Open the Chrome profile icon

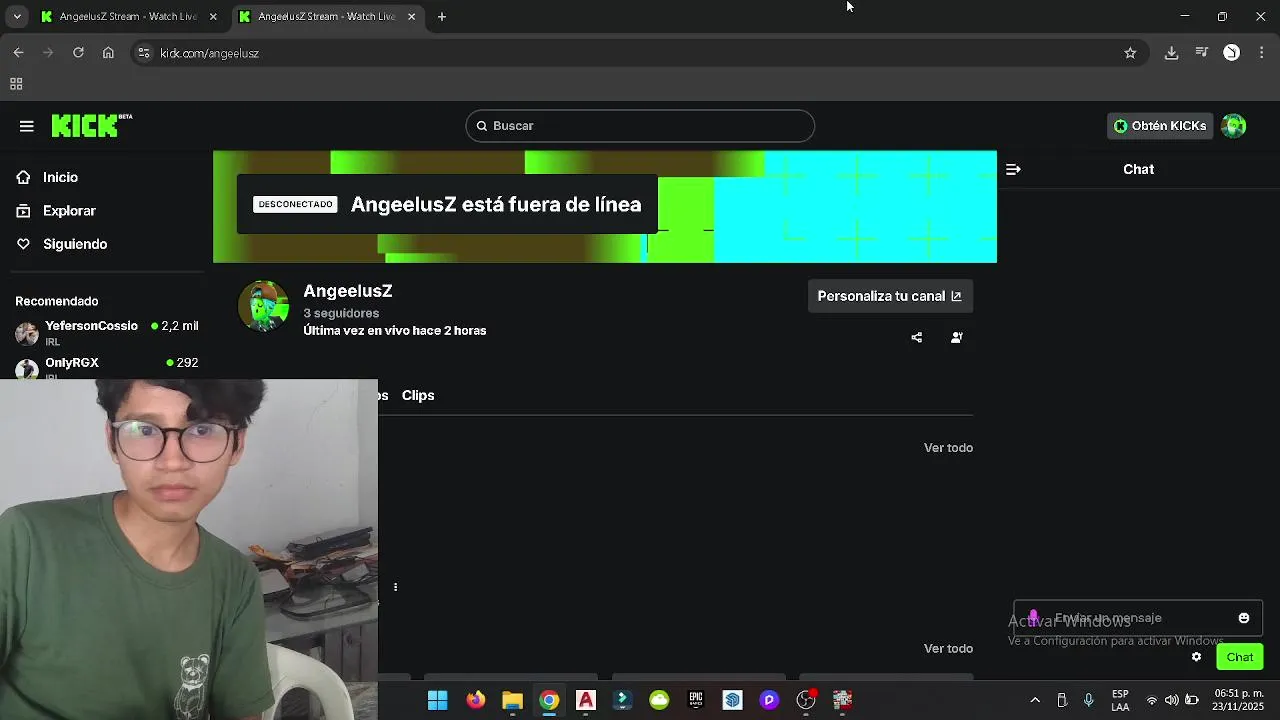point(1232,53)
